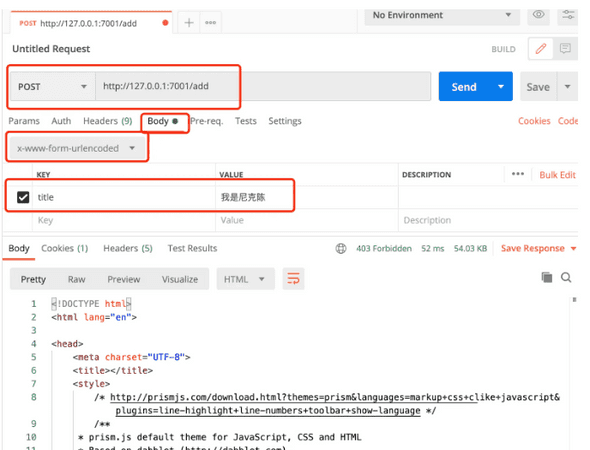Screen dimensions: 590x450
Task: Expand the POST method dropdown
Action: click(53, 87)
